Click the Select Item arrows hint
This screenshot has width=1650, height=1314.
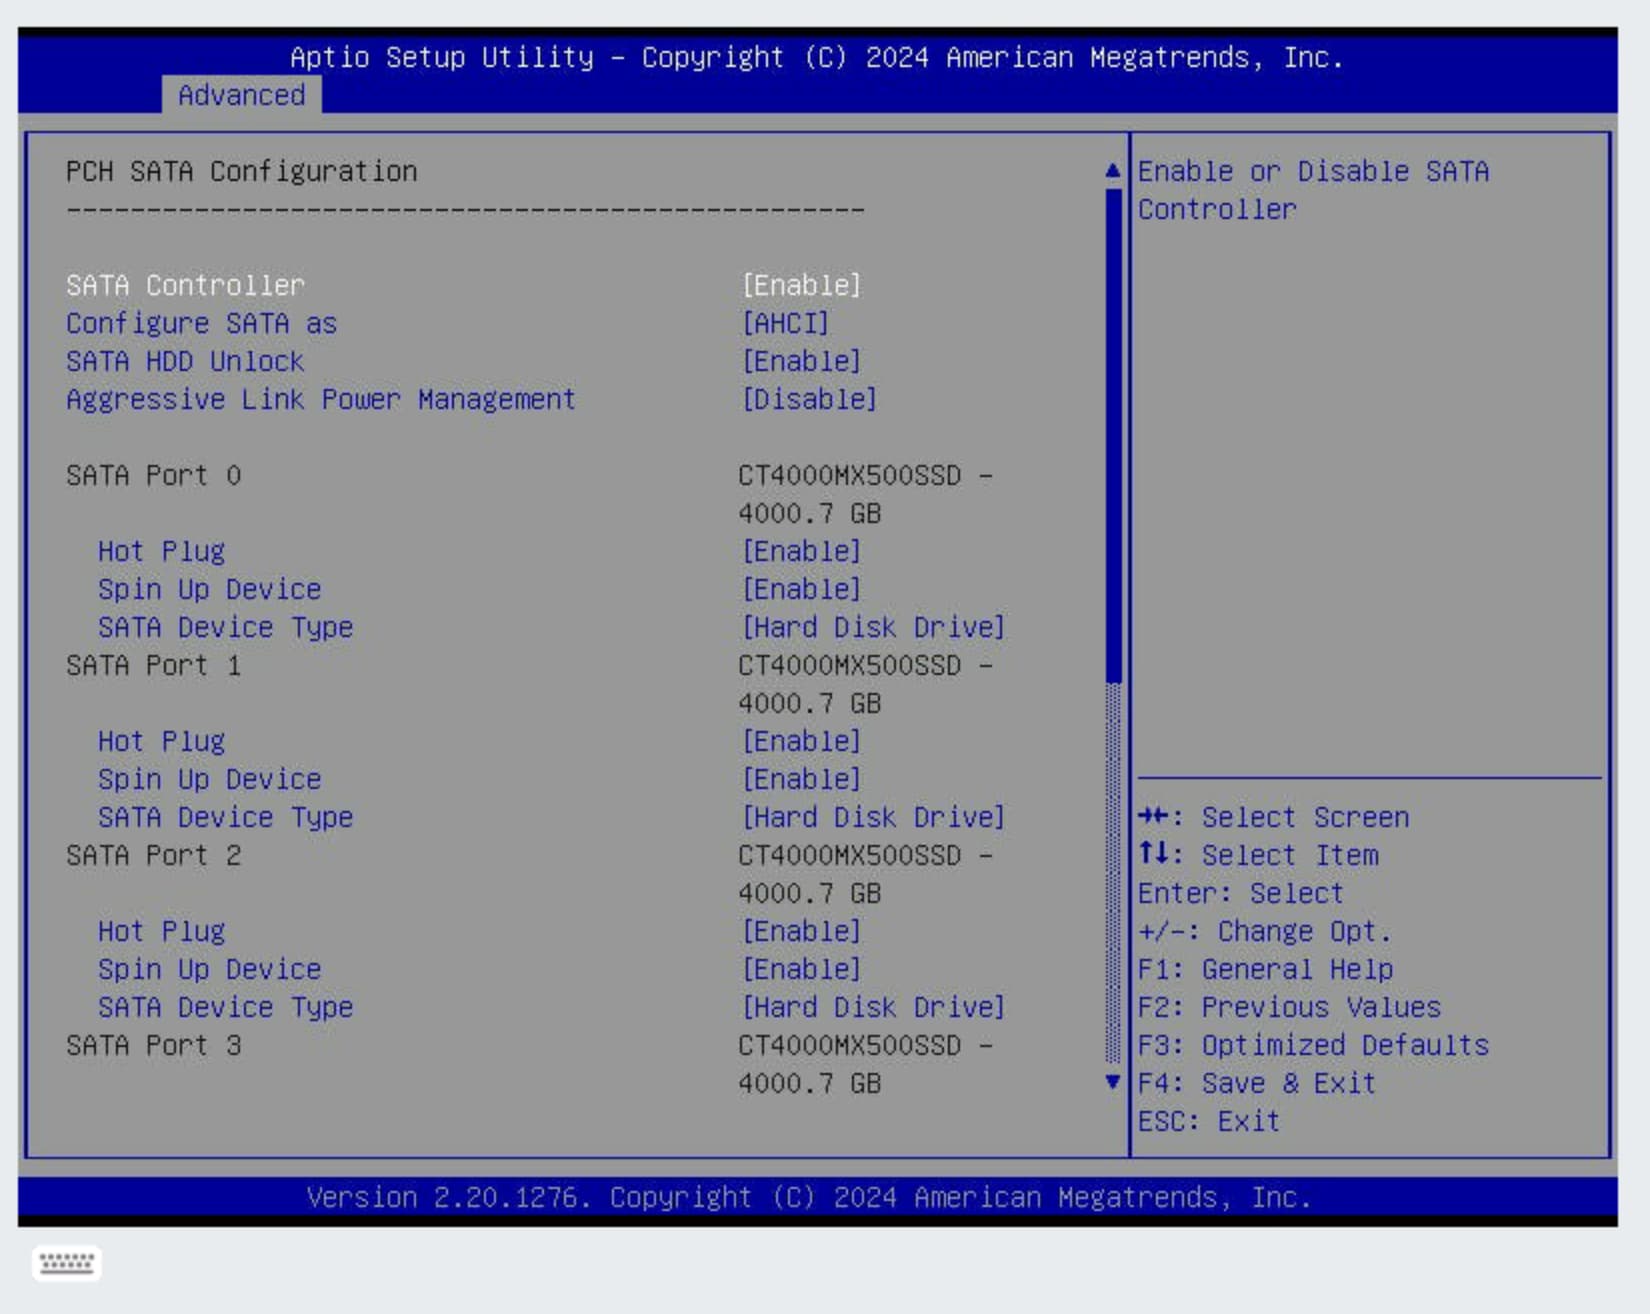click(x=1257, y=855)
